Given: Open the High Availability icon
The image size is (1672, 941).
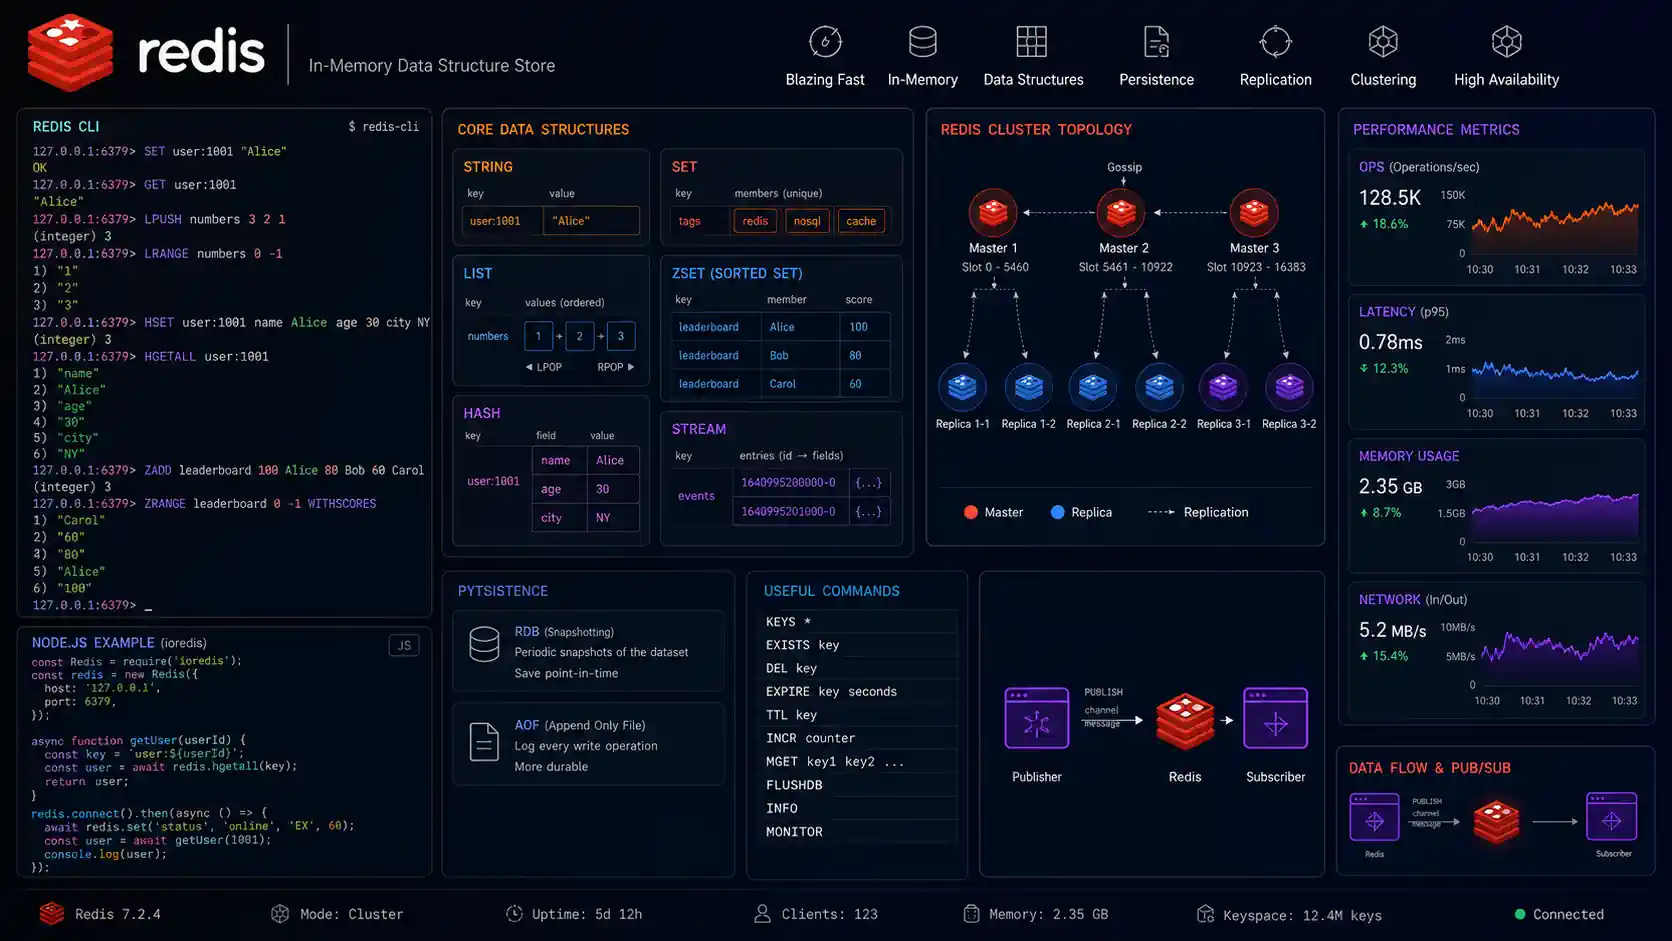Looking at the screenshot, I should 1506,42.
